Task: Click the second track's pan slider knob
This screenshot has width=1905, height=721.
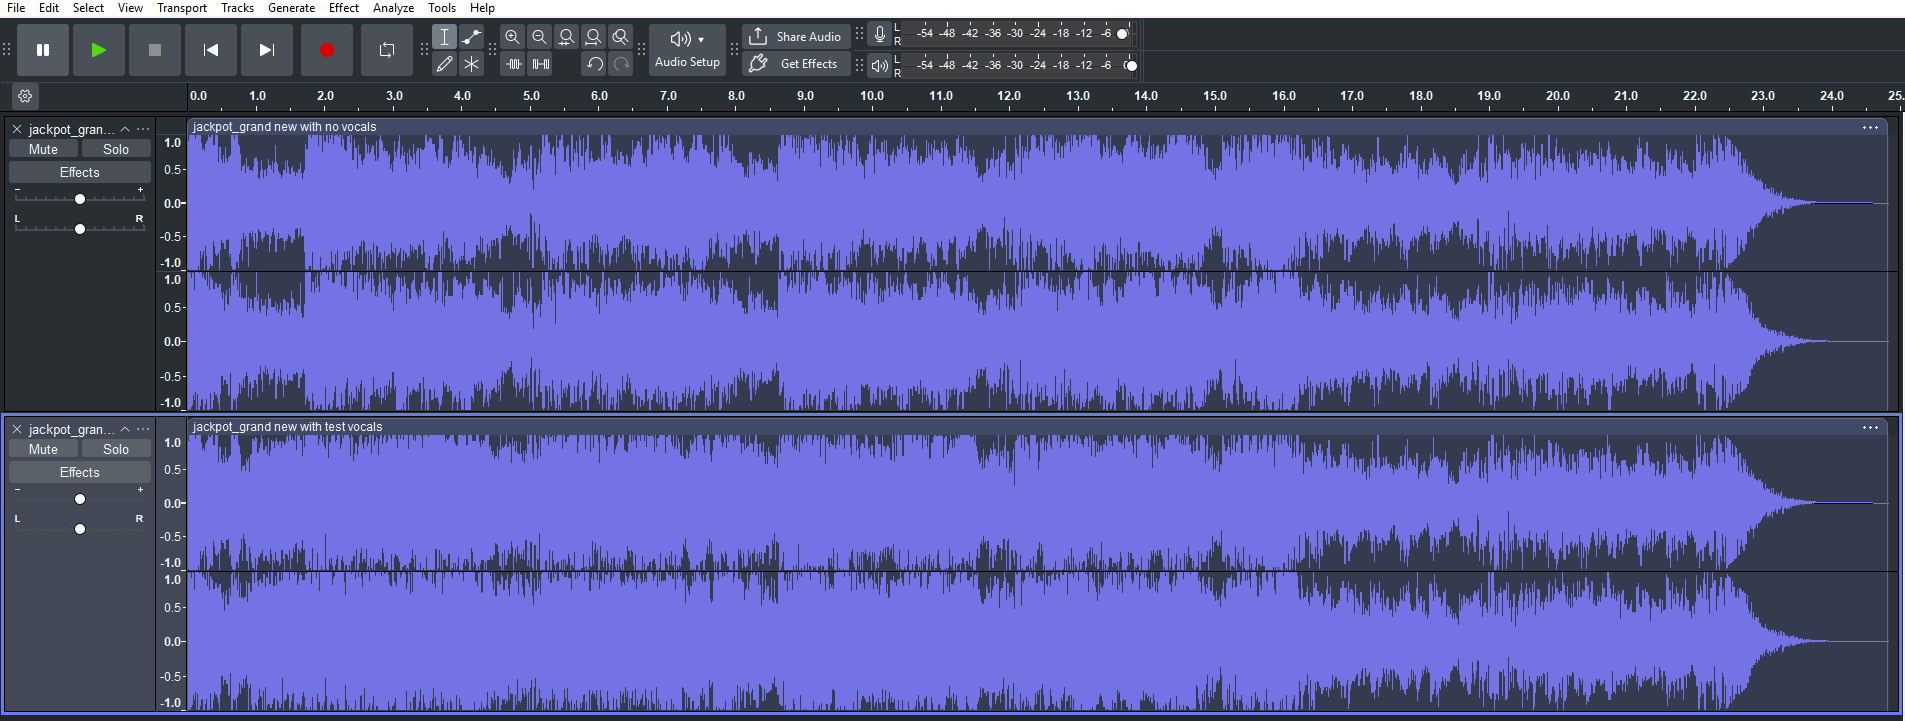Action: coord(80,529)
